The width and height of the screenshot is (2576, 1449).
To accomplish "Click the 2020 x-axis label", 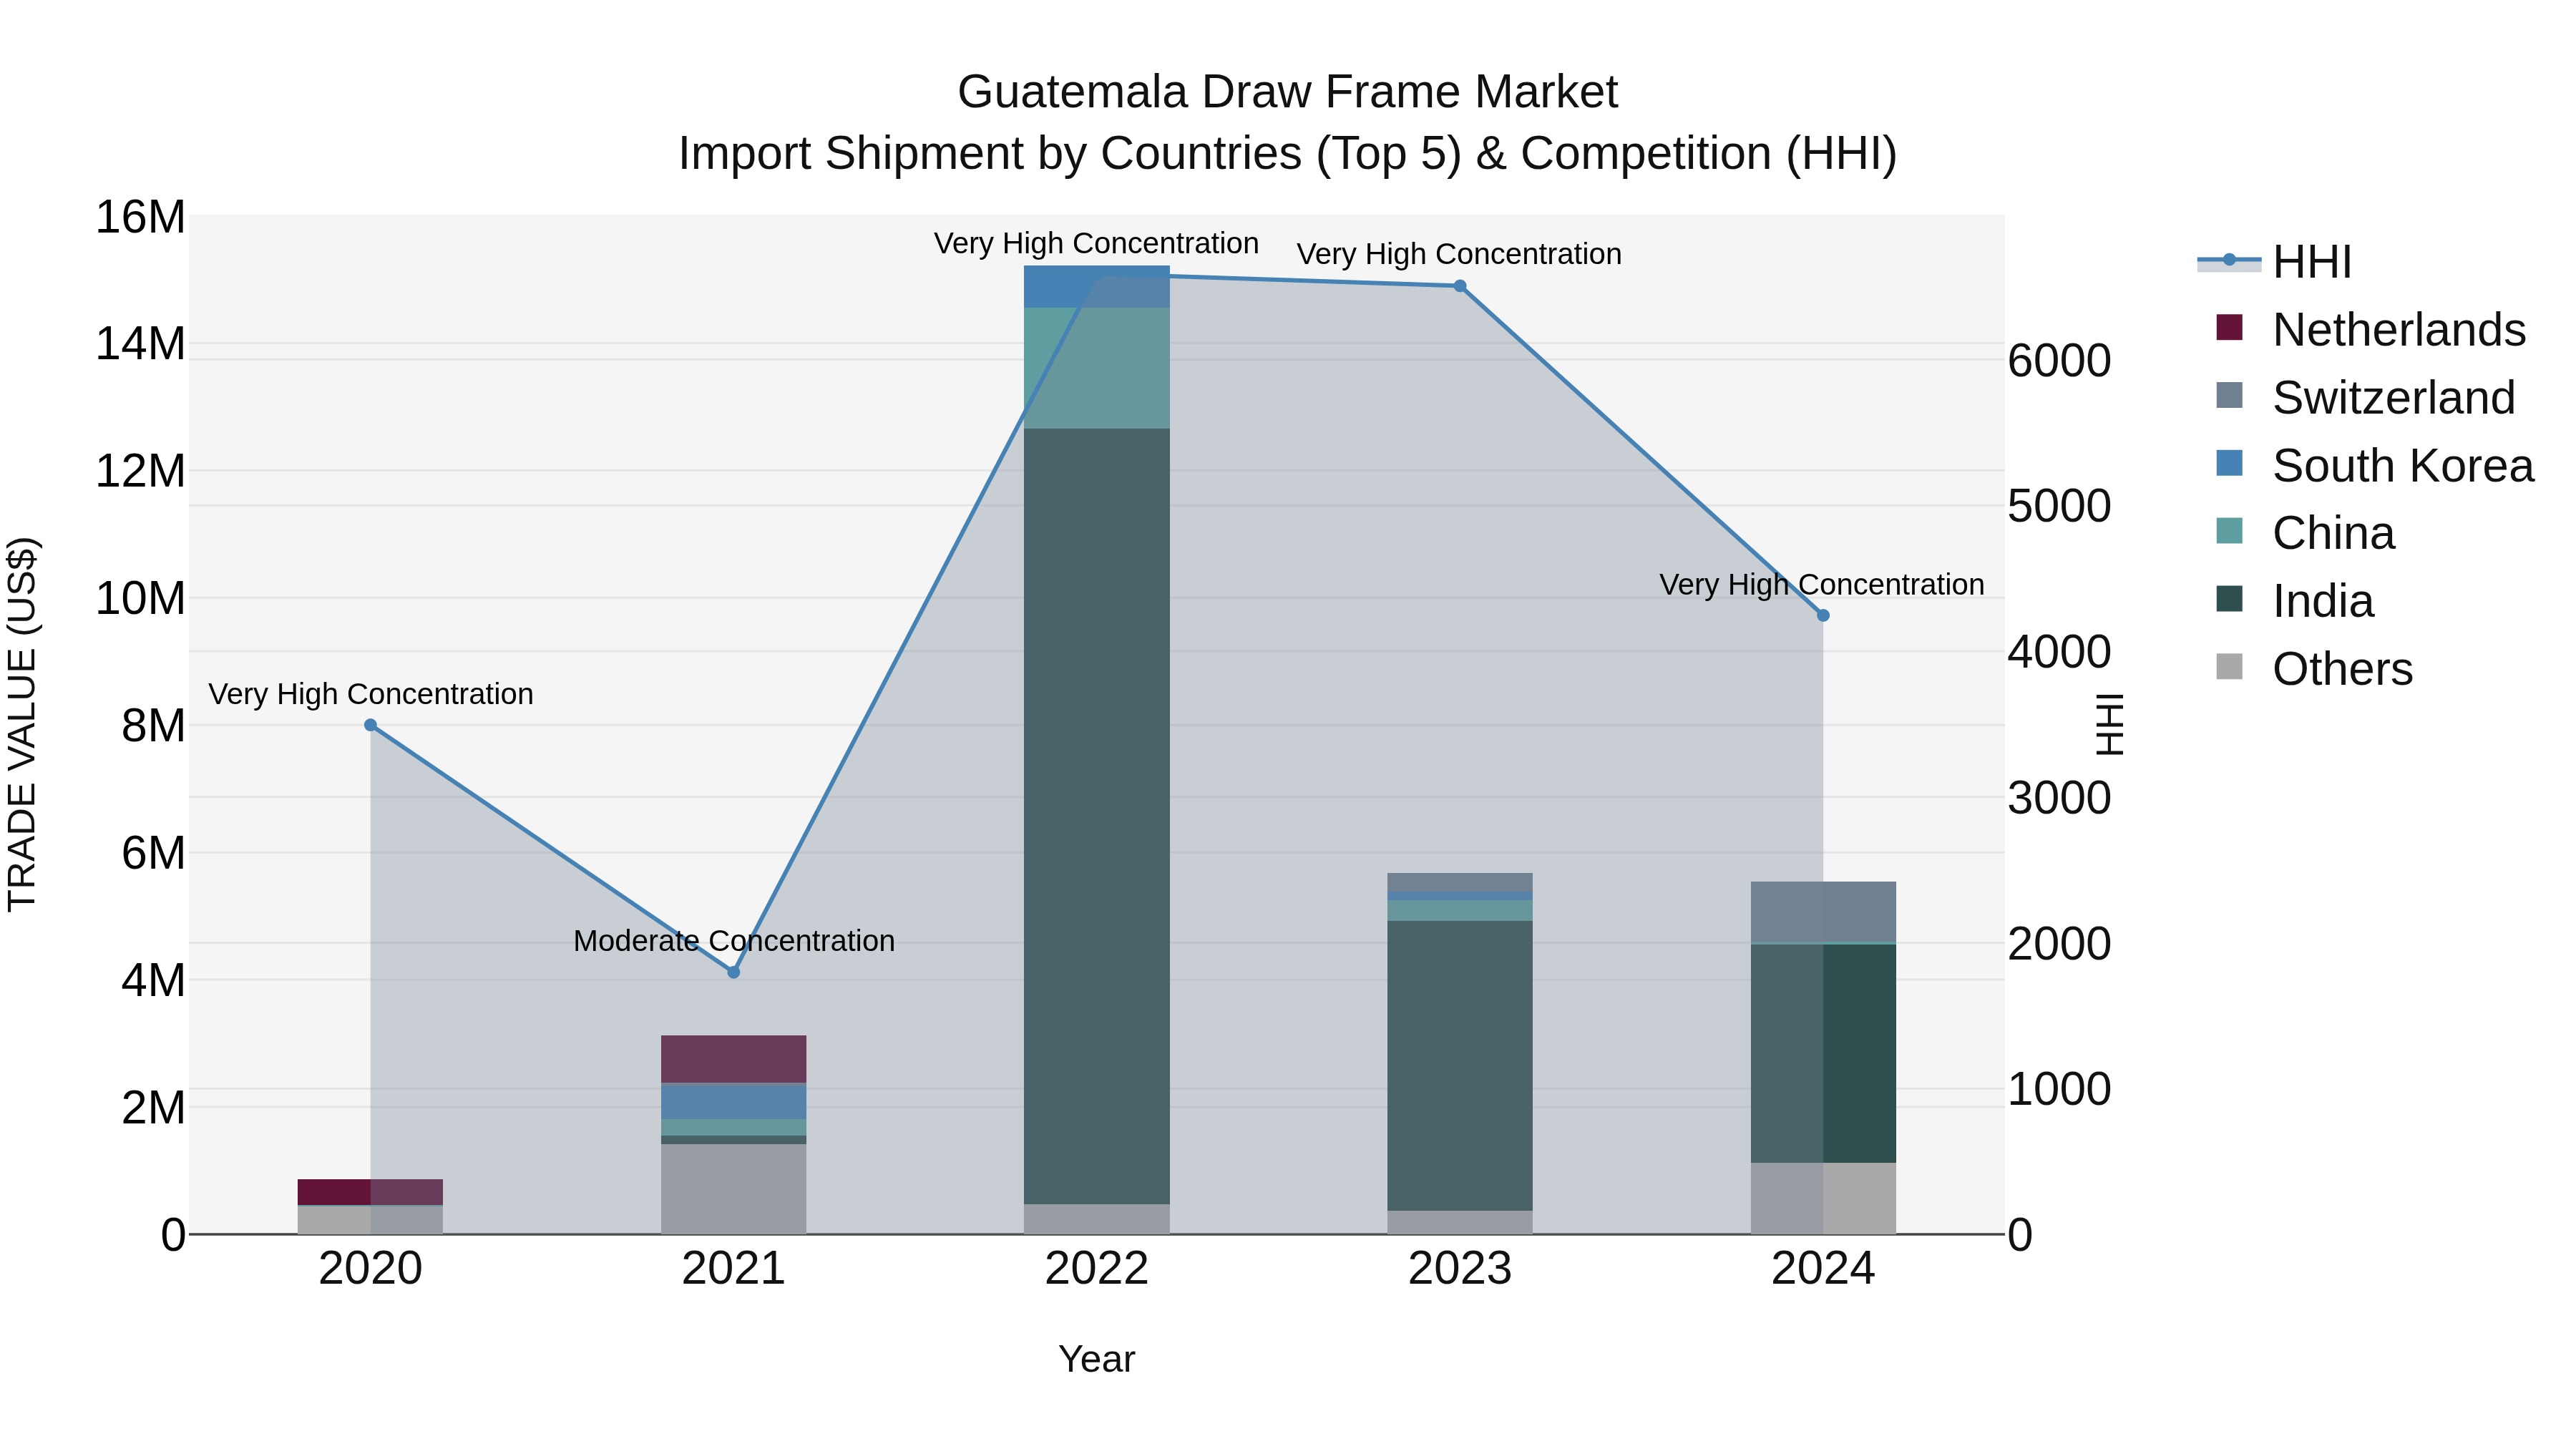I will tap(371, 1269).
